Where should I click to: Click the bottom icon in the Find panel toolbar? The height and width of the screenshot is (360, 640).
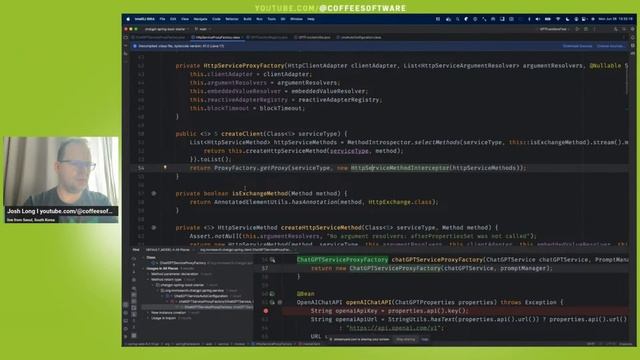click(134, 336)
